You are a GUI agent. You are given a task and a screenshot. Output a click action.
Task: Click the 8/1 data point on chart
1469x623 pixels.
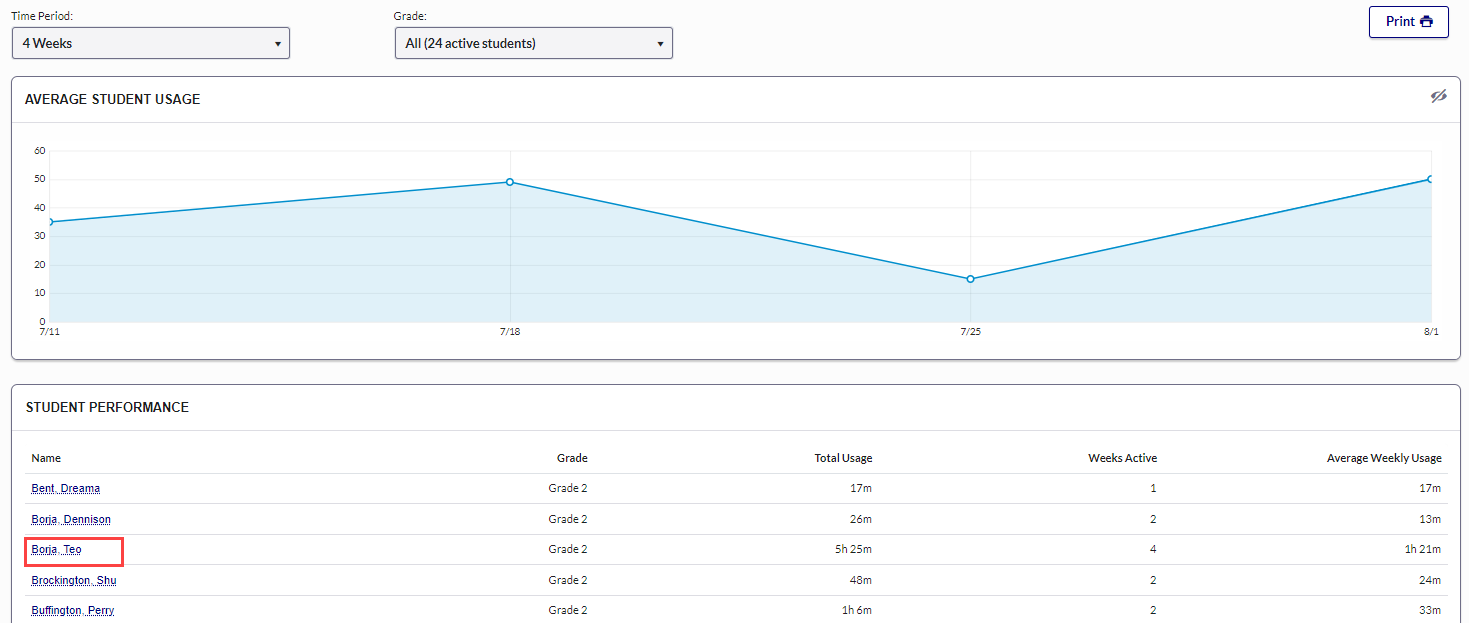point(1430,179)
